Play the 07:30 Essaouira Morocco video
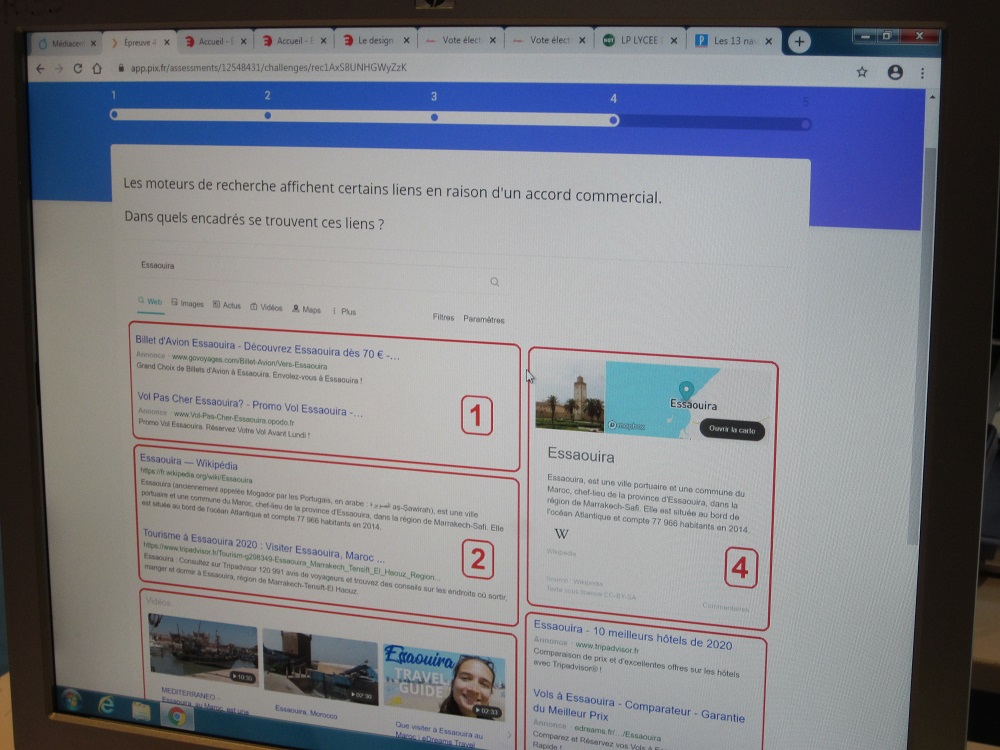Image resolution: width=1000 pixels, height=750 pixels. point(320,666)
